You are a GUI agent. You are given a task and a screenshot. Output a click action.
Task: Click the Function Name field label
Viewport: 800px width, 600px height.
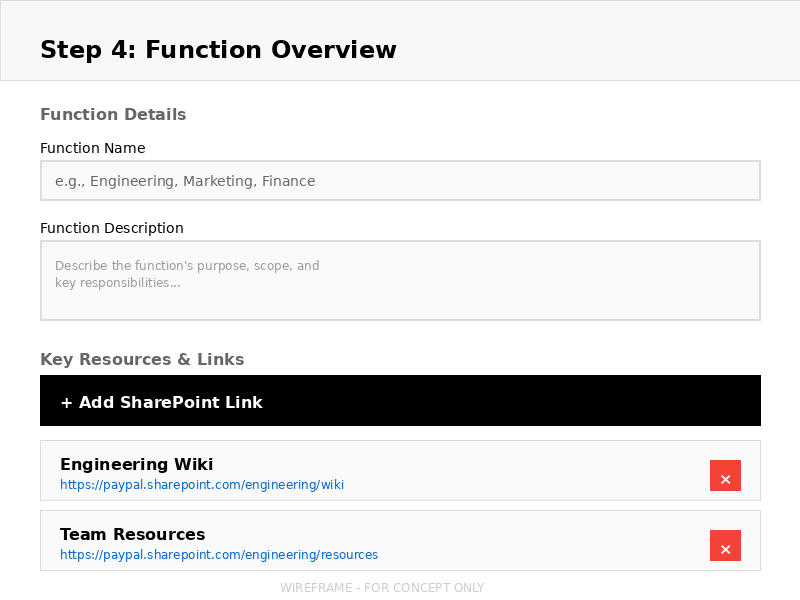click(92, 148)
